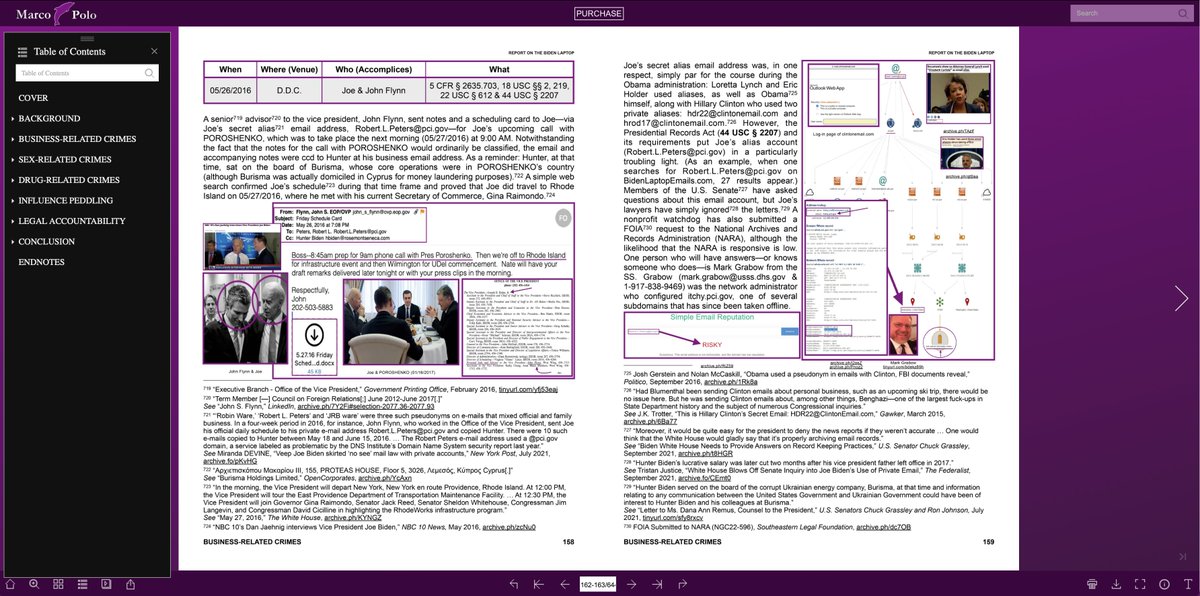Image resolution: width=1200 pixels, height=596 pixels.
Task: Open the thumbnails grid view
Action: (x=58, y=583)
